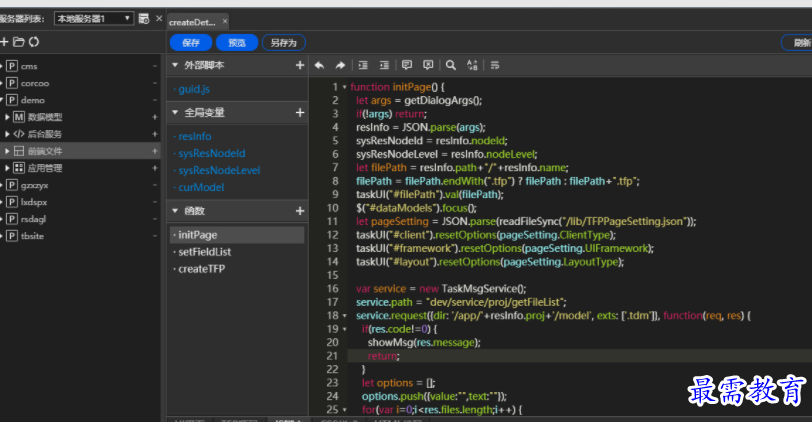812x422 pixels.
Task: Add a new global variable
Action: (x=300, y=112)
